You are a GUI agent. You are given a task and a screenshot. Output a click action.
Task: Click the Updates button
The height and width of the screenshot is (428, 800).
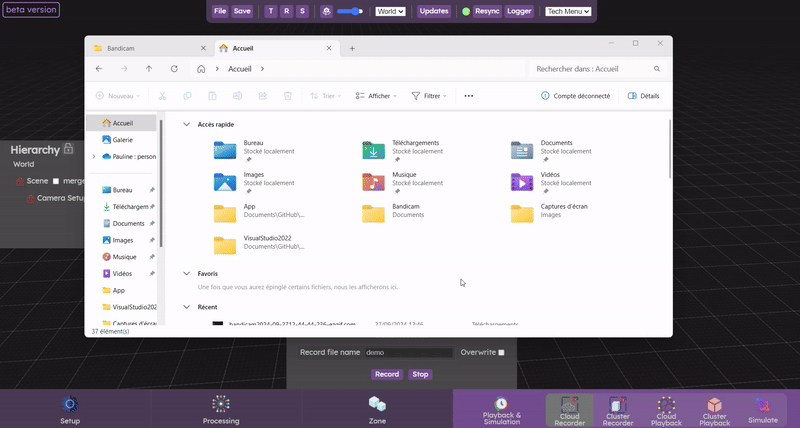click(x=434, y=11)
